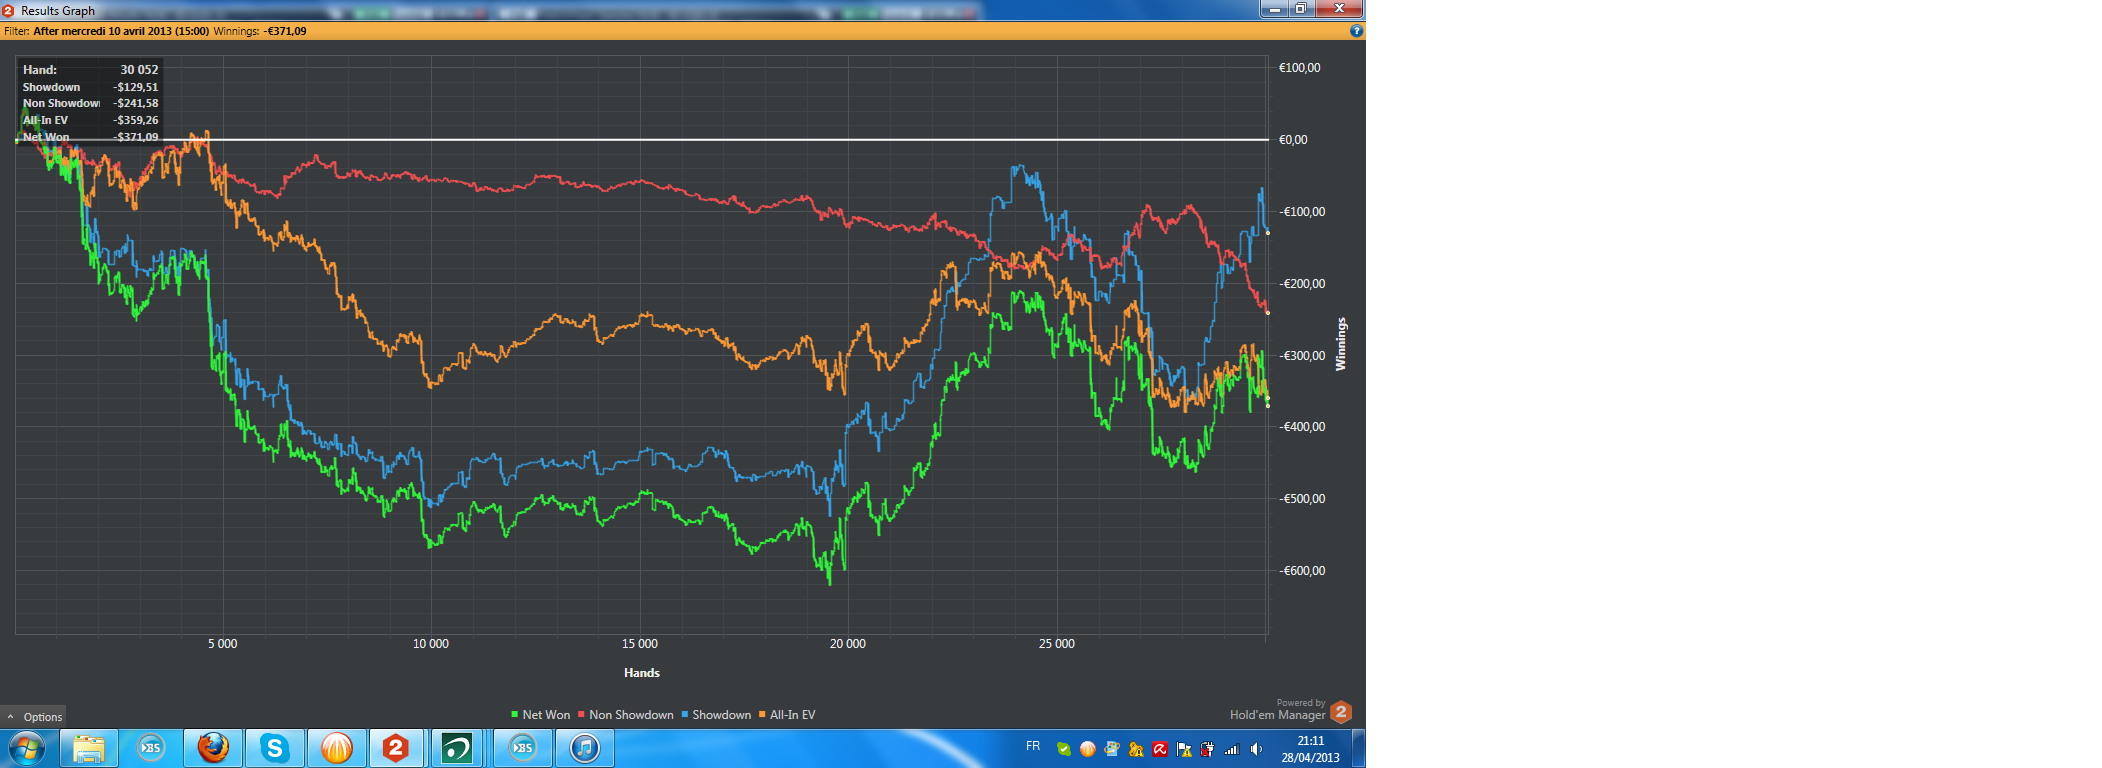The height and width of the screenshot is (768, 2102).
Task: Click the Non Showdown value -$241,58
Action: coord(135,103)
